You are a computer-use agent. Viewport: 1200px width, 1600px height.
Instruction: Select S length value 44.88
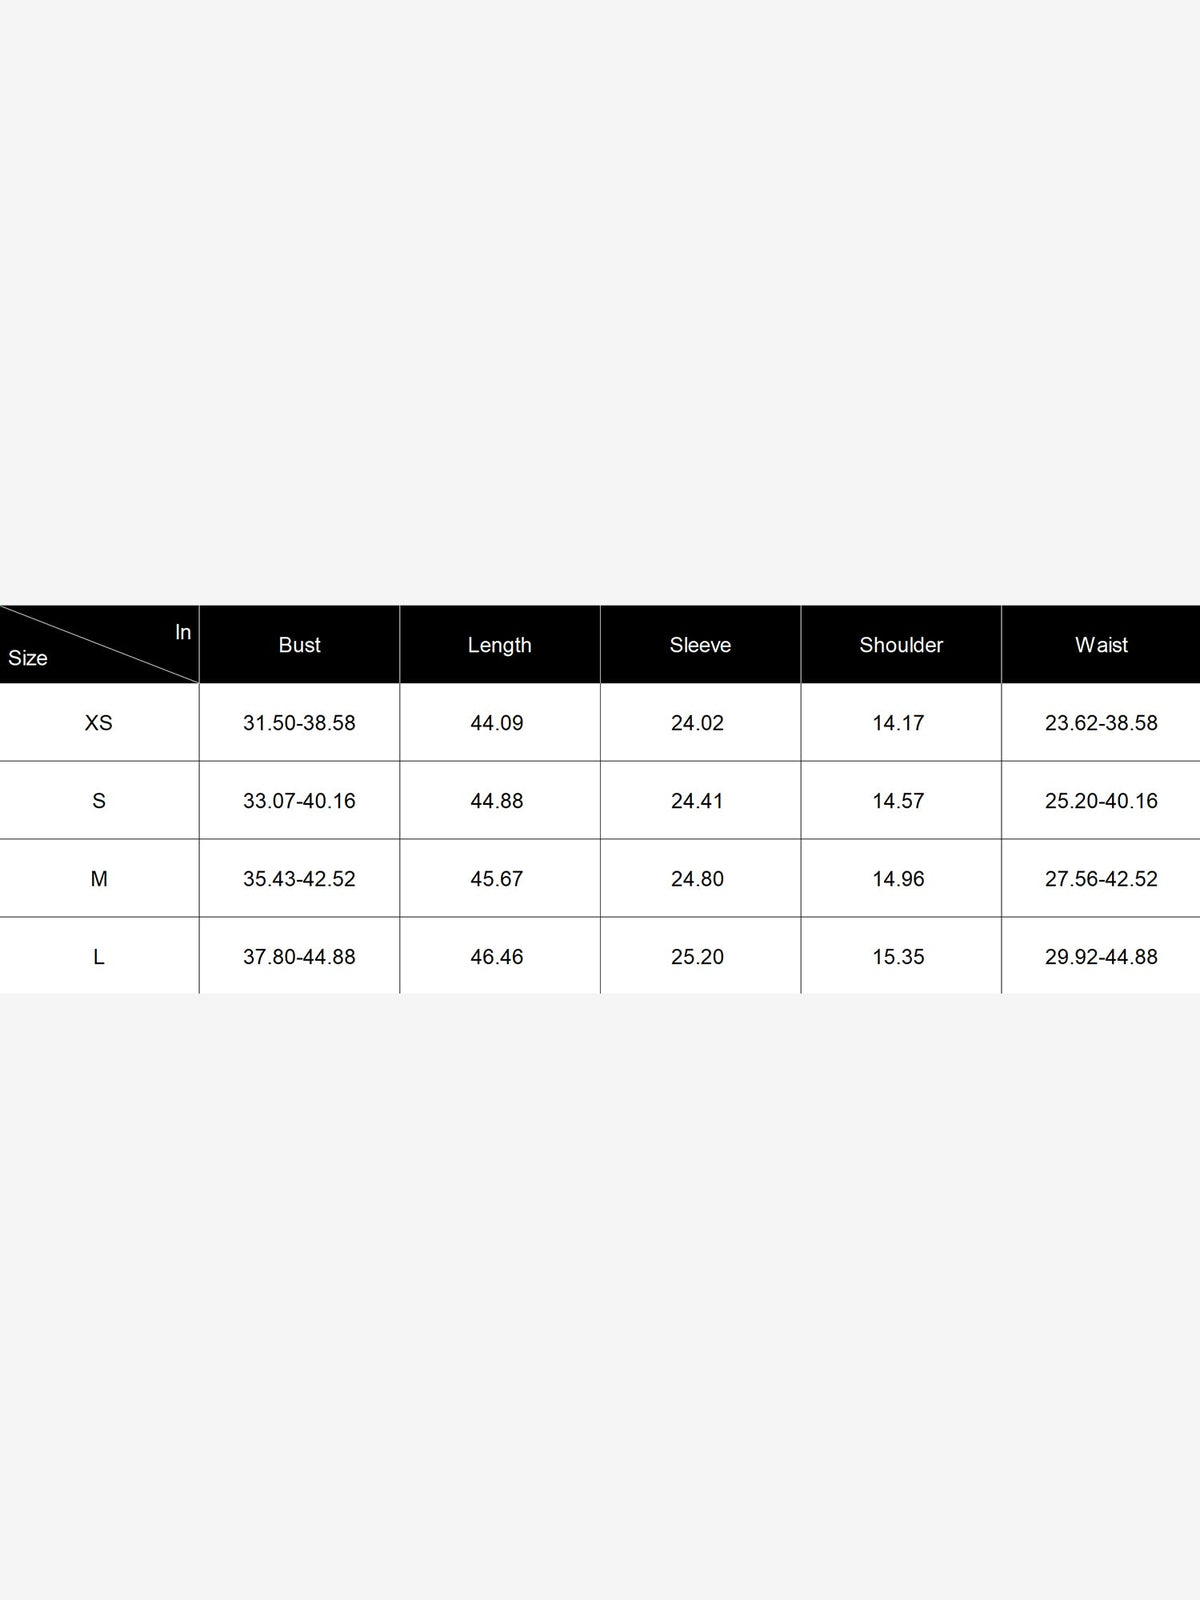click(x=497, y=800)
